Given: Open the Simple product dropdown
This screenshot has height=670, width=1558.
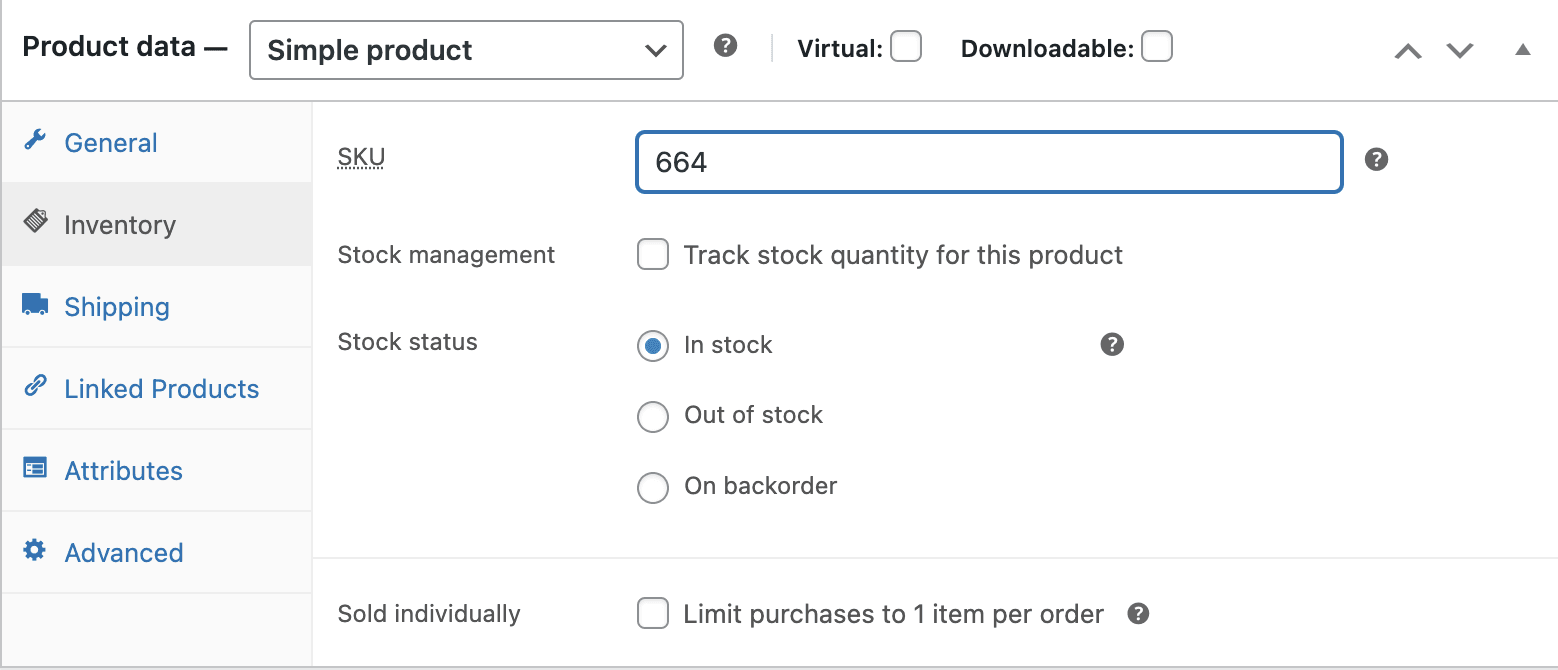Looking at the screenshot, I should coord(466,49).
